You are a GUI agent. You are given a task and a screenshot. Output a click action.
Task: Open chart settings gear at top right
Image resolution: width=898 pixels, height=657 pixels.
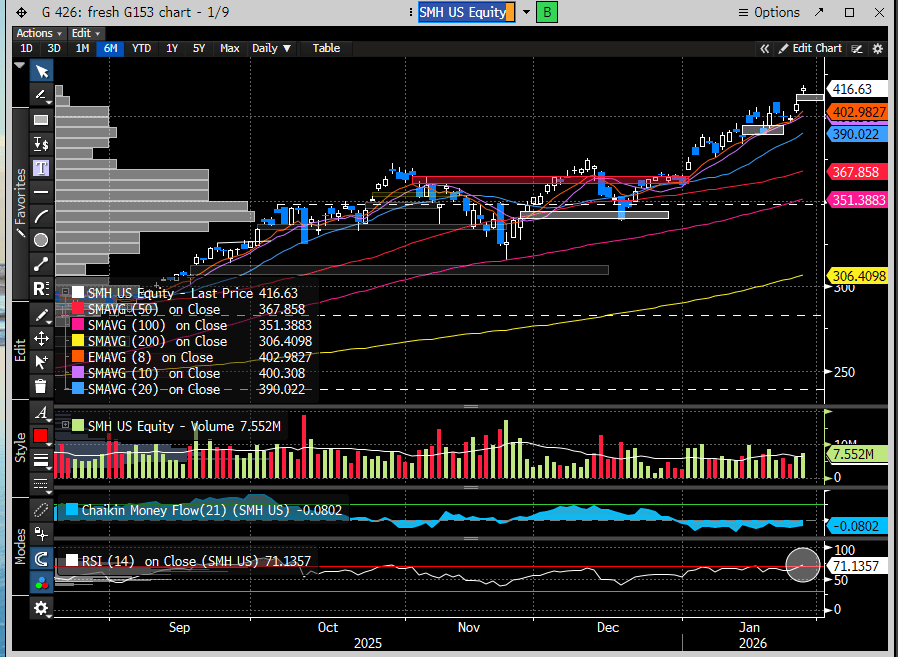click(877, 49)
